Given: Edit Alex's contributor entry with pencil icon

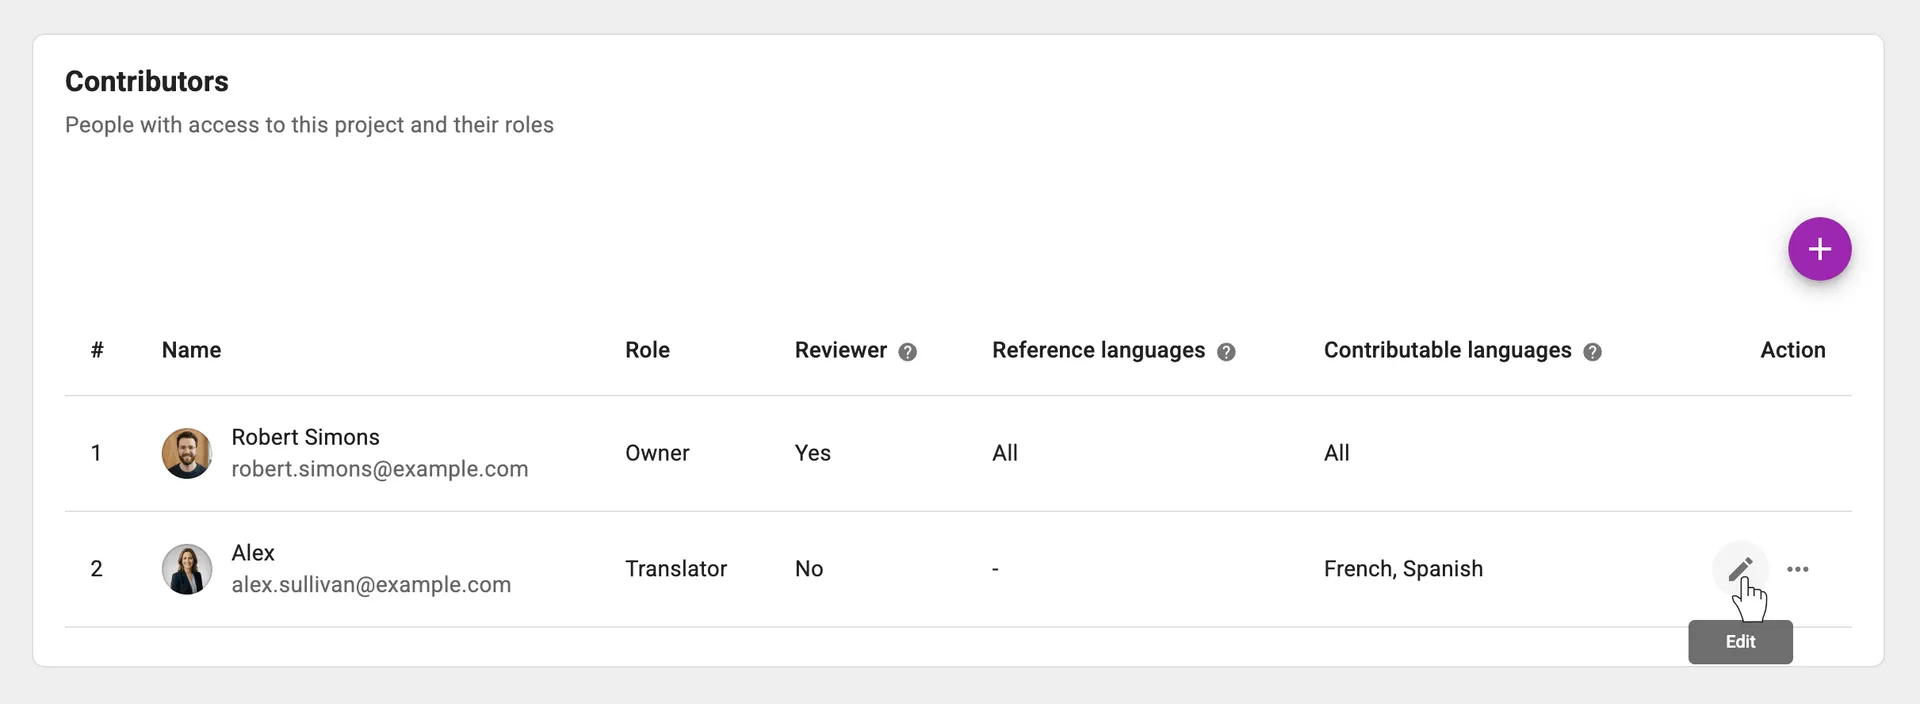Looking at the screenshot, I should pos(1740,569).
